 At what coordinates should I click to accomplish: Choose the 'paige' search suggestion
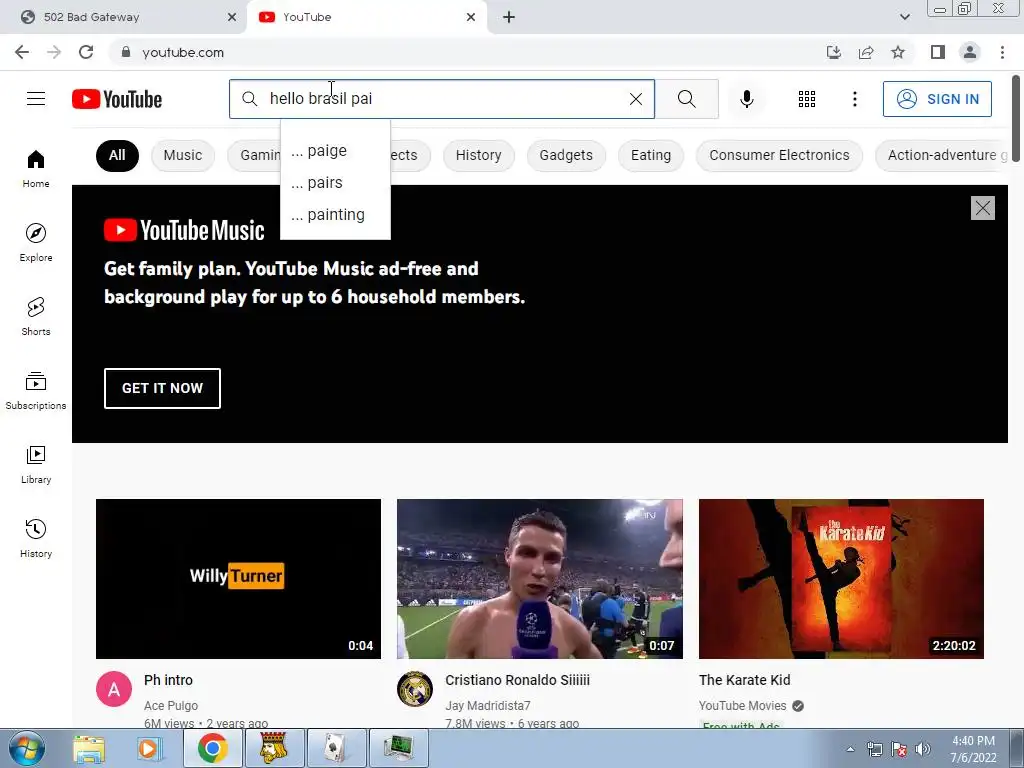[335, 151]
